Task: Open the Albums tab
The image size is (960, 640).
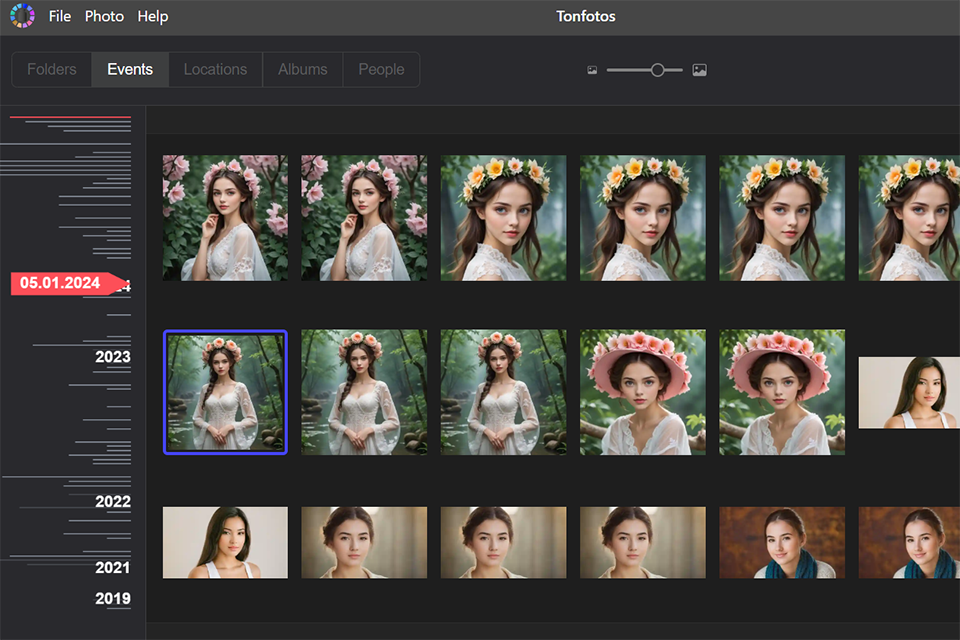Action: coord(302,69)
